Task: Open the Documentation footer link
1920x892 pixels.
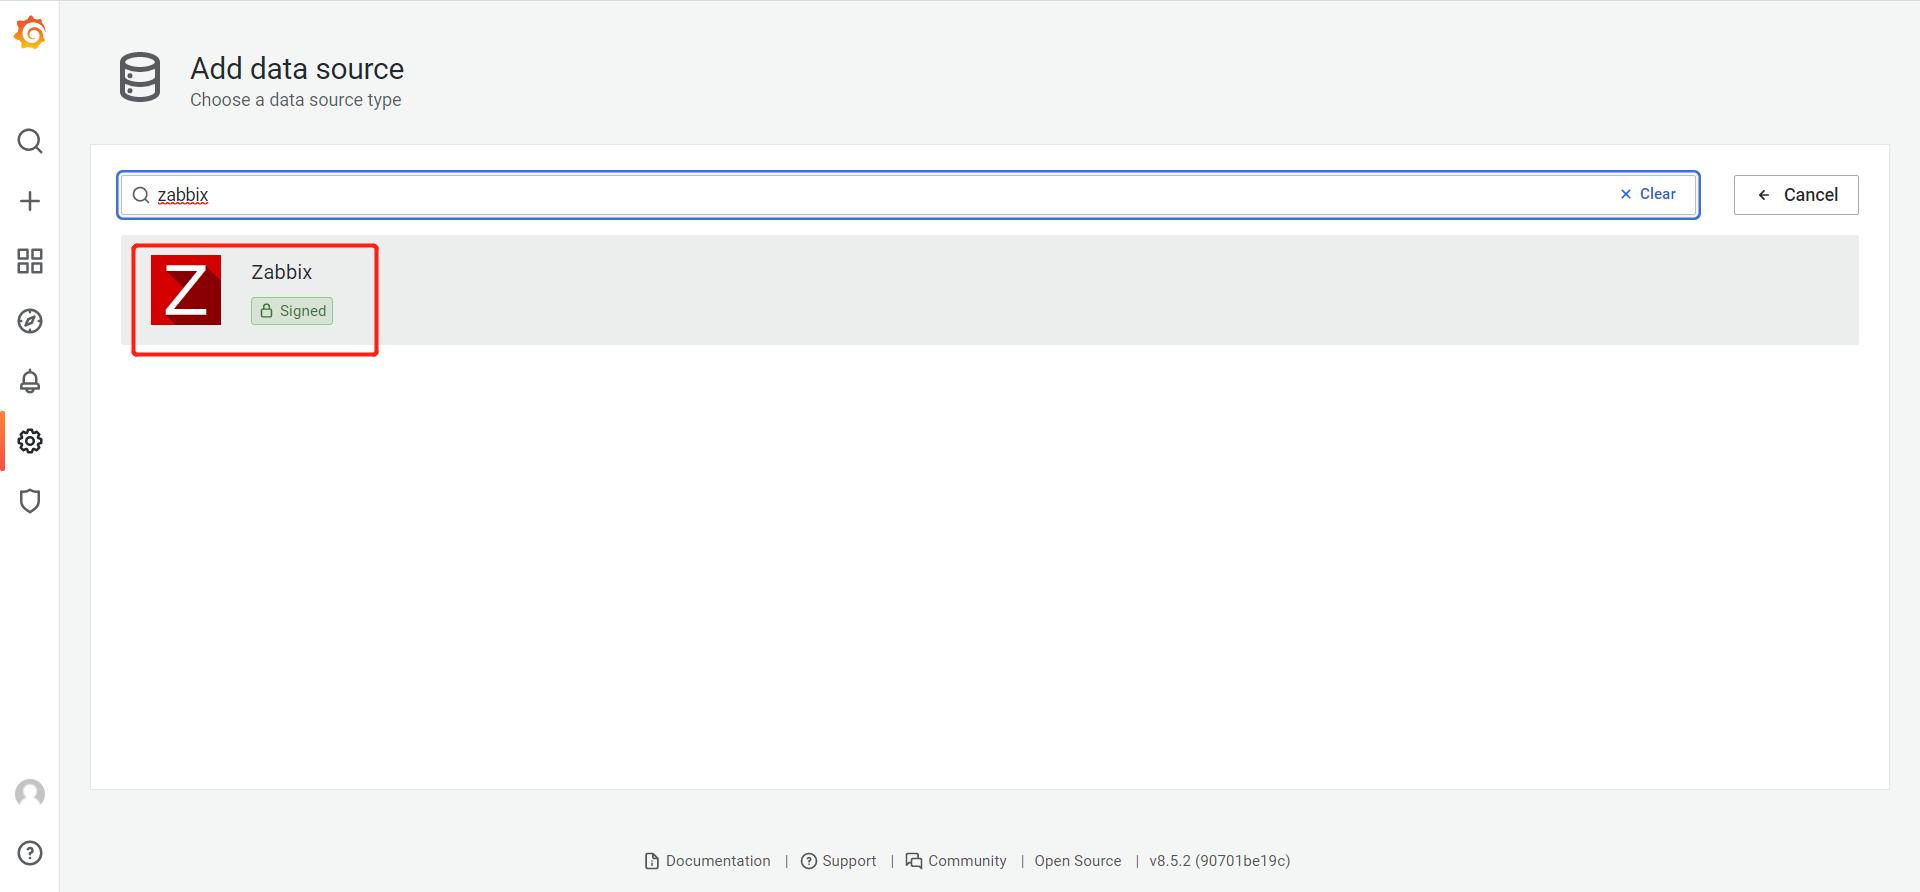Action: click(x=708, y=861)
